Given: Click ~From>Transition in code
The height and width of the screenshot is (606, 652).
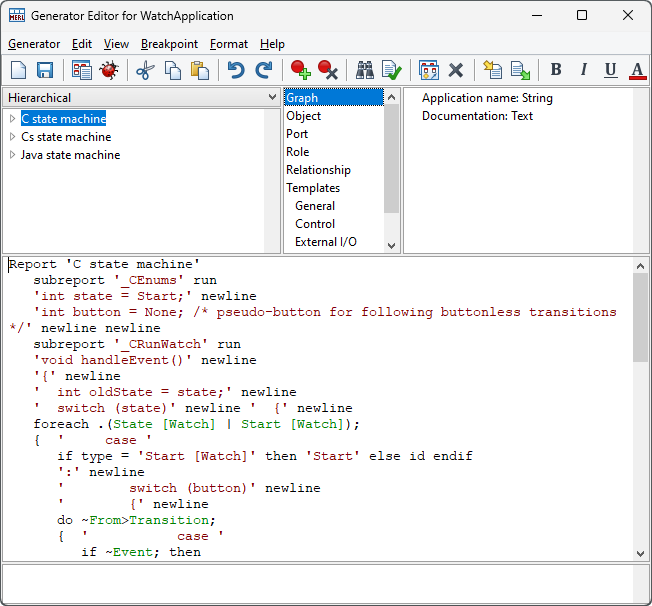Looking at the screenshot, I should (148, 520).
